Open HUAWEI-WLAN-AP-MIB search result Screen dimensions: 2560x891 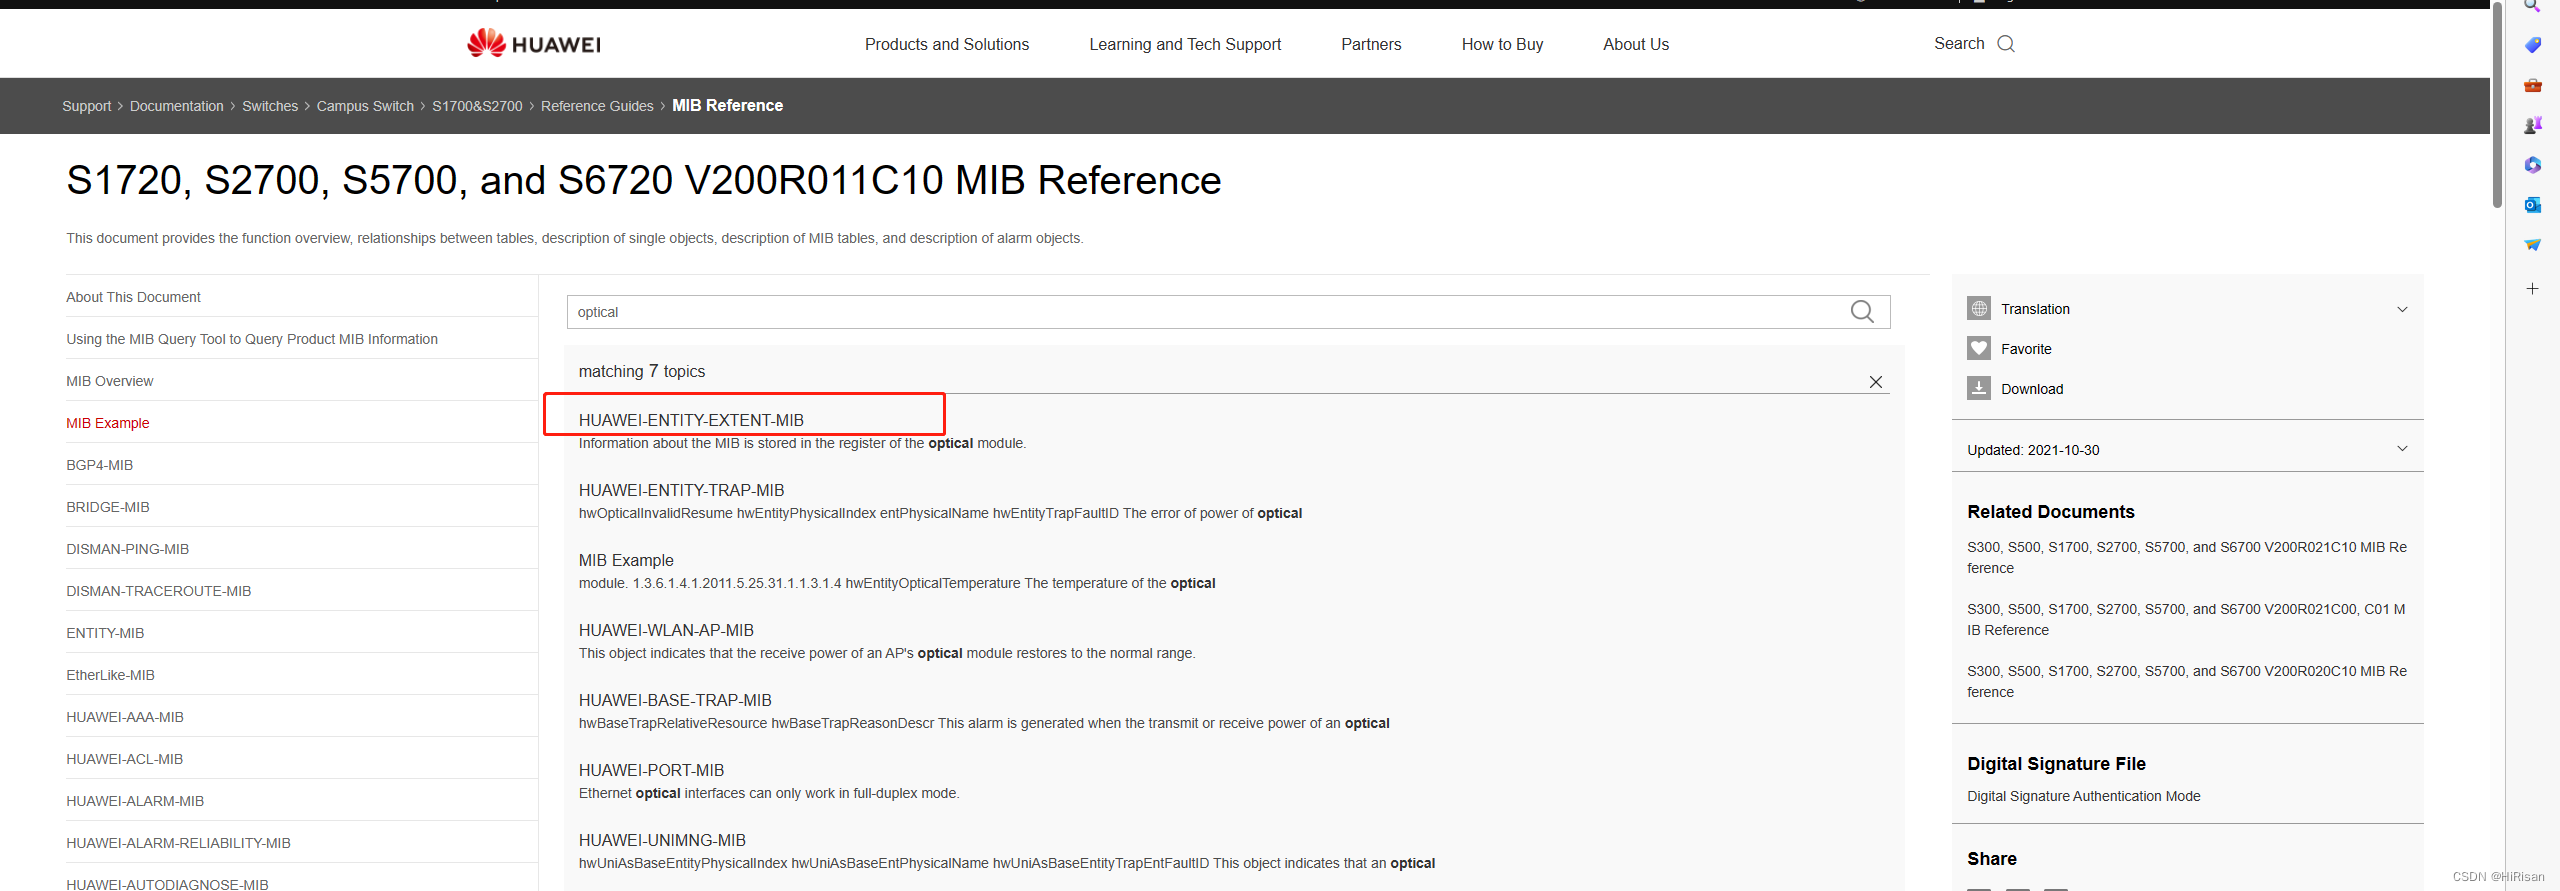pos(666,630)
